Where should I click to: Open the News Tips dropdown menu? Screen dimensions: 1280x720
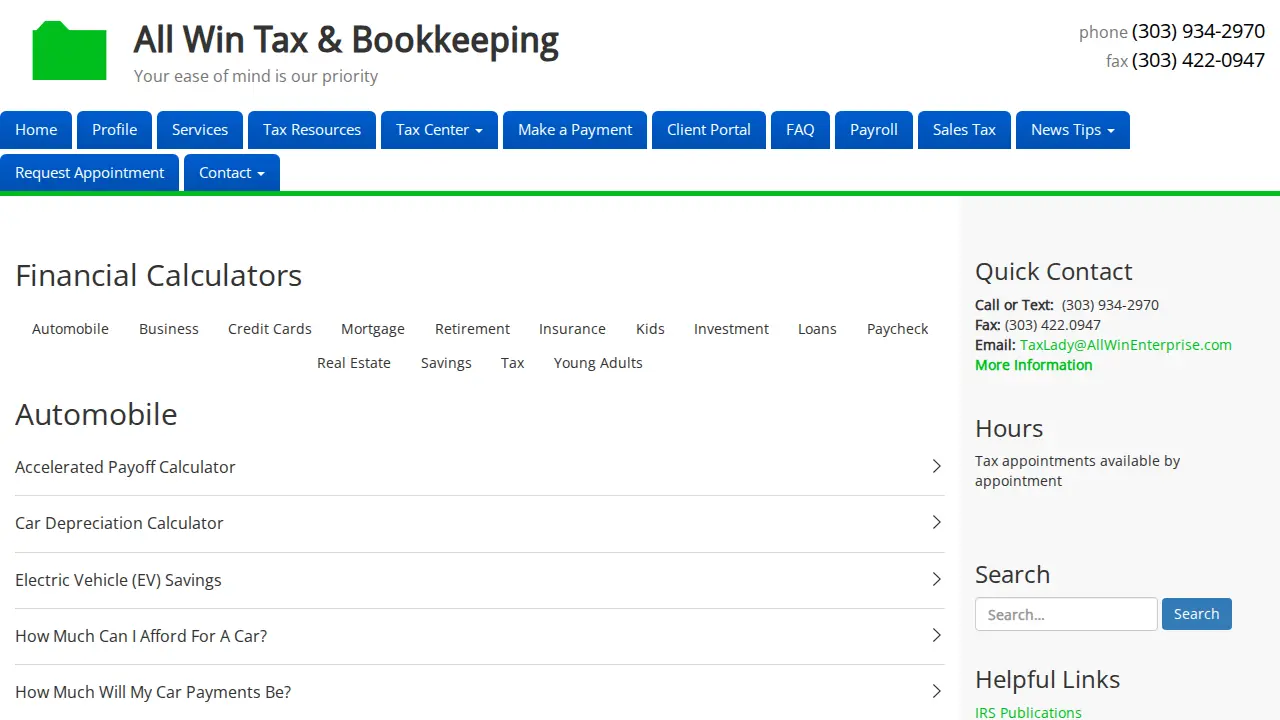pyautogui.click(x=1073, y=130)
